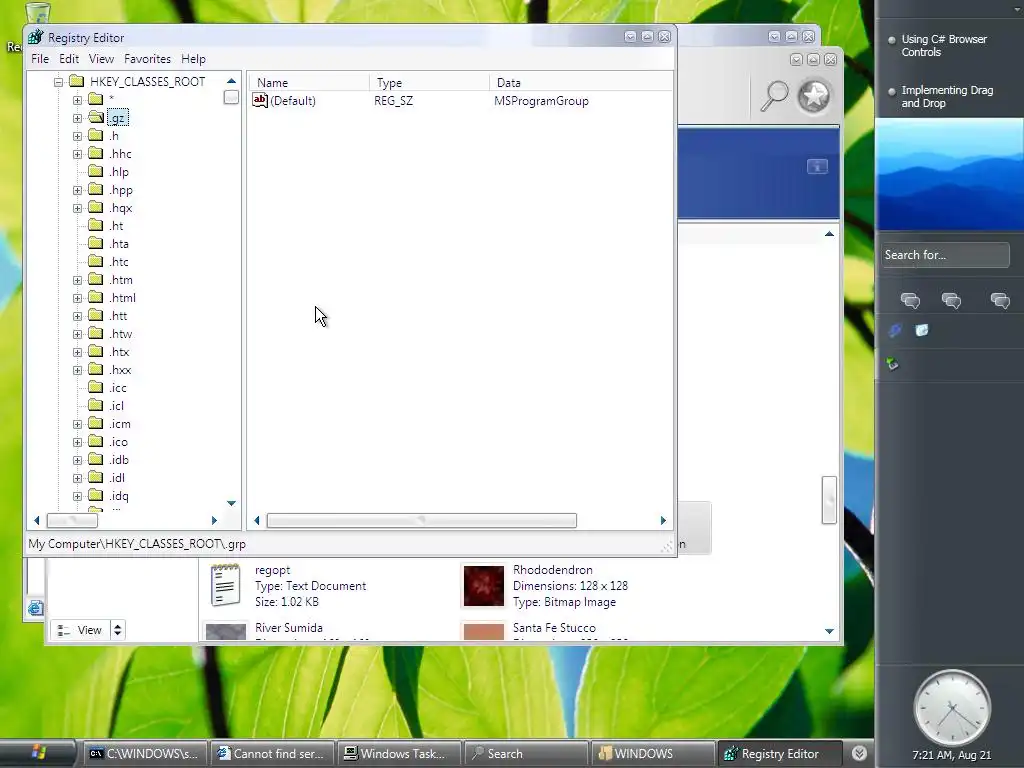Image resolution: width=1024 pixels, height=768 pixels.
Task: Click the tree pane scroll up arrow
Action: click(x=231, y=81)
